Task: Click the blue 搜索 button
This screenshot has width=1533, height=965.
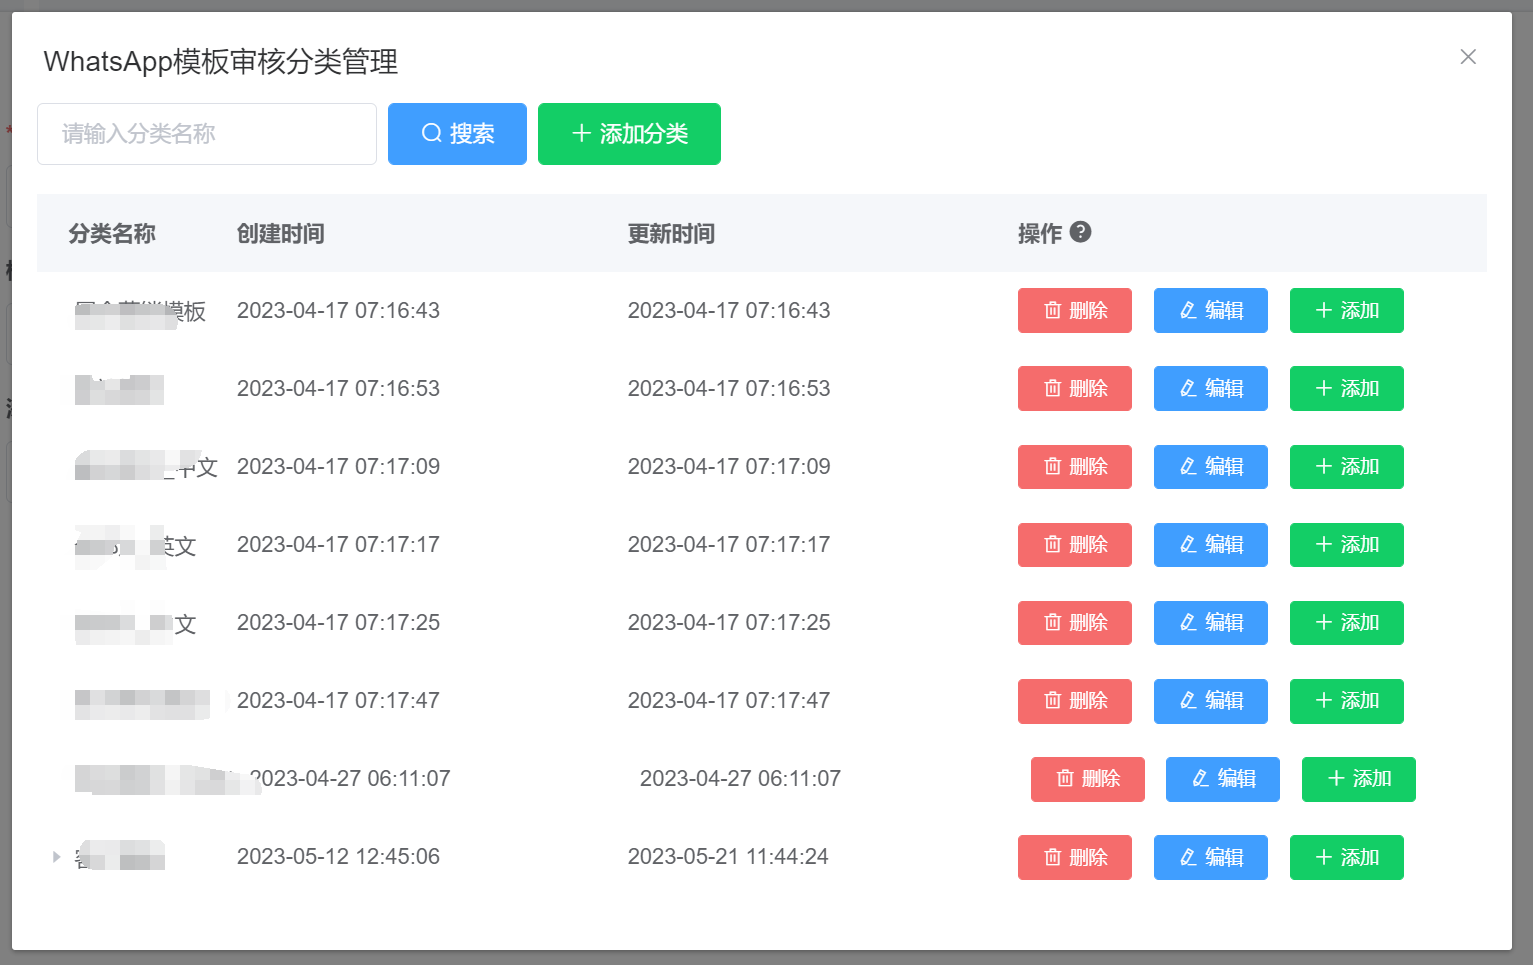Action: coord(457,134)
